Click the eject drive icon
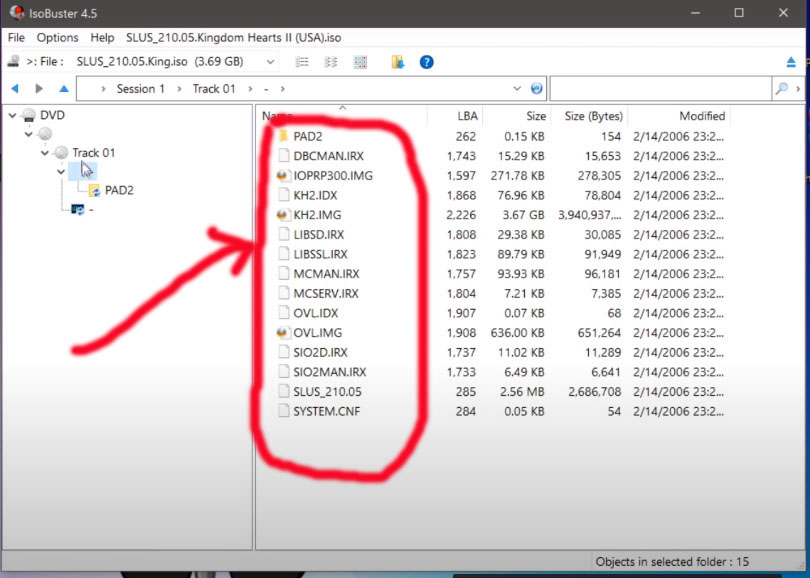810x578 pixels. pyautogui.click(x=791, y=62)
